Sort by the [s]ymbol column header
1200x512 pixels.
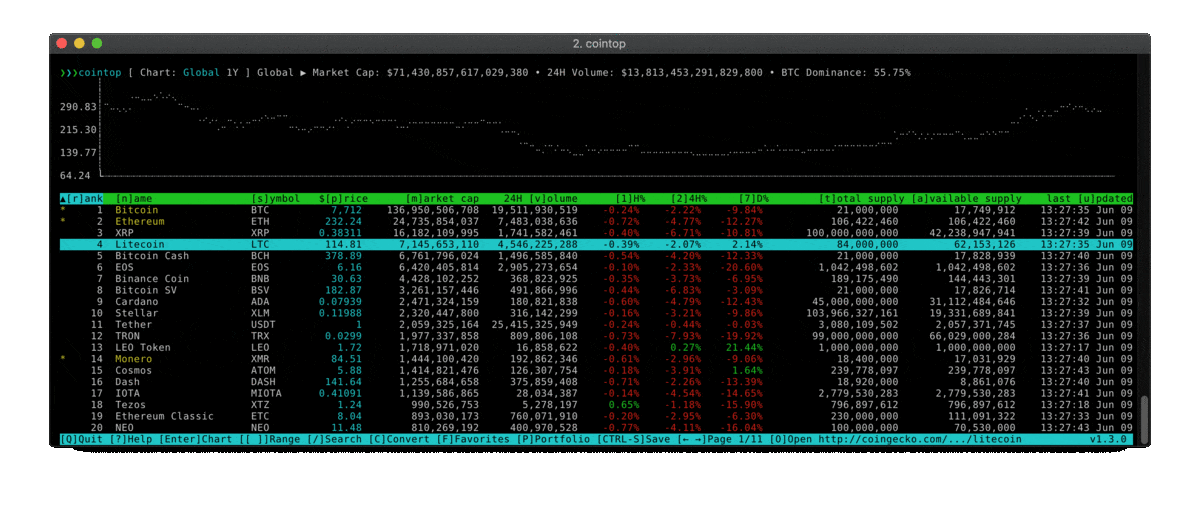[x=274, y=198]
